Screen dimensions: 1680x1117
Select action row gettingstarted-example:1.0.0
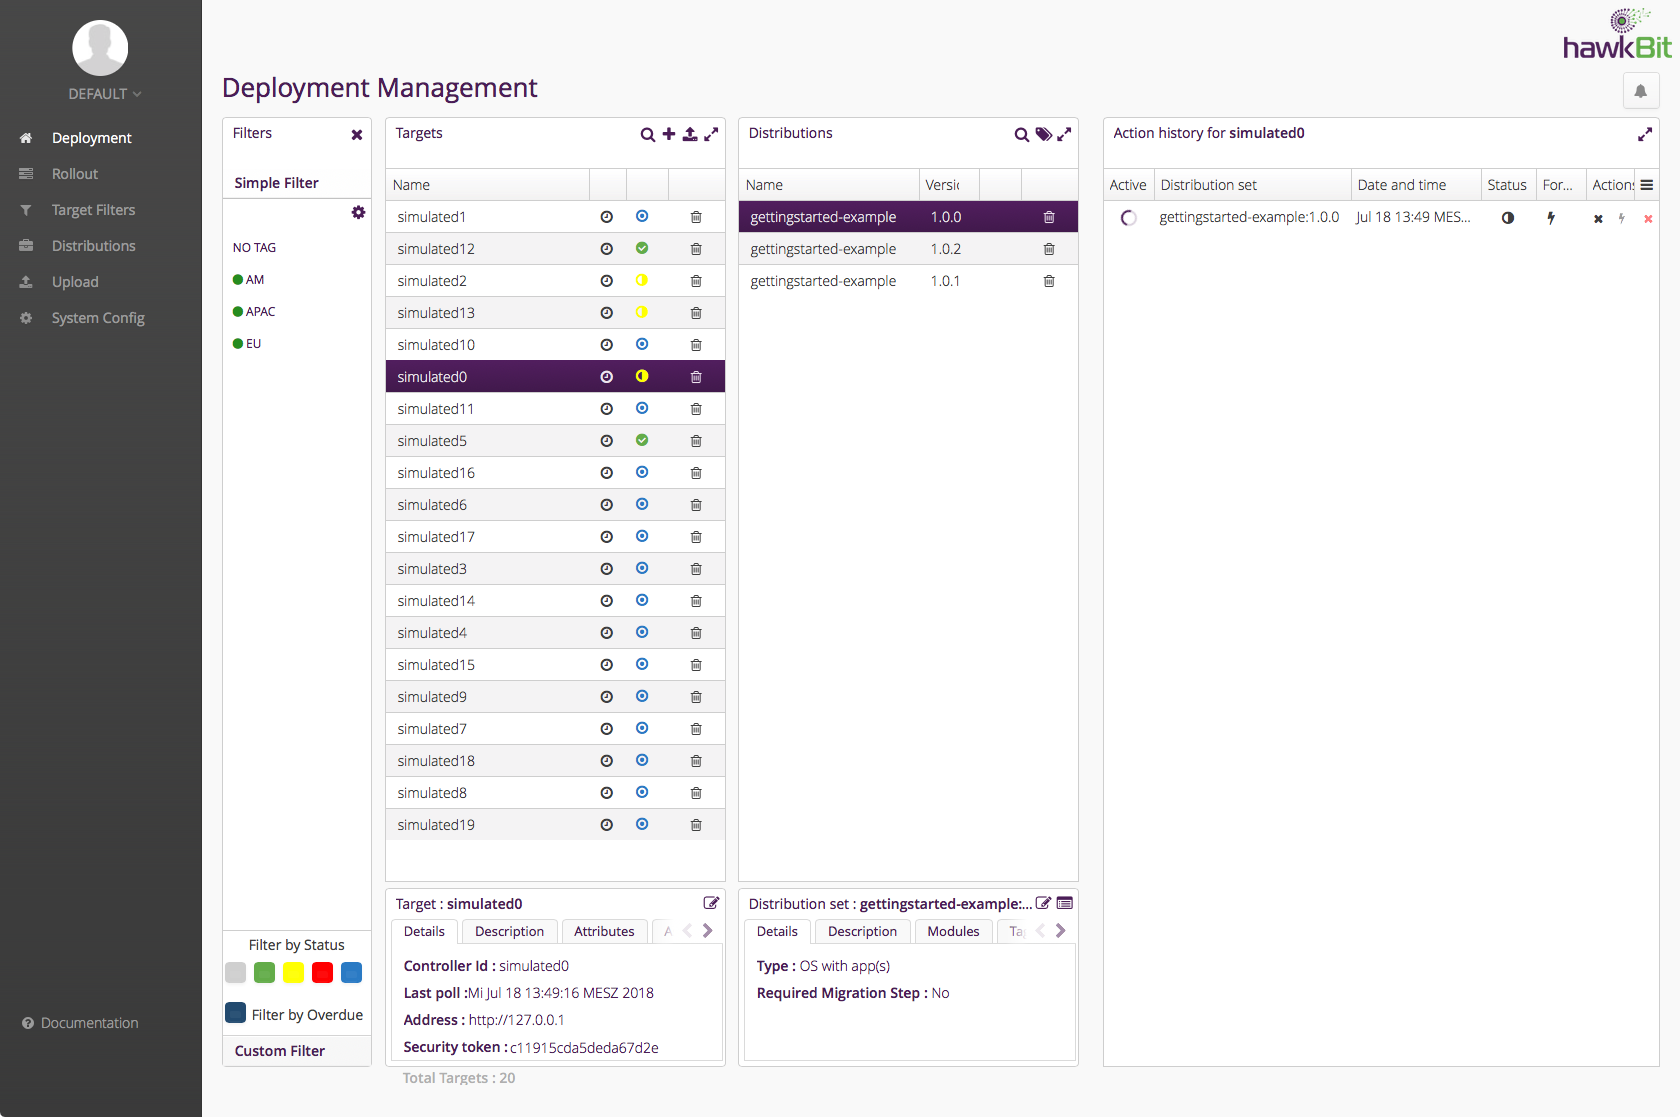coord(1381,217)
